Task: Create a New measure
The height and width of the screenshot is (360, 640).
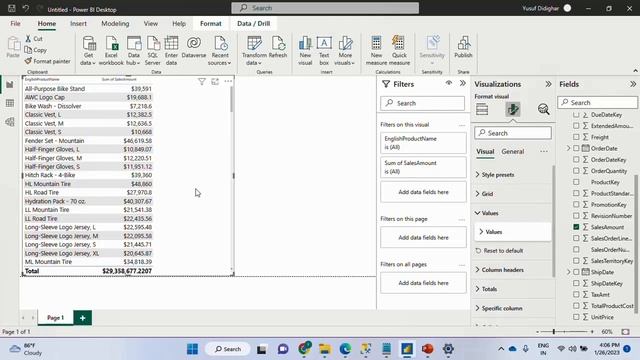Action: pyautogui.click(x=376, y=50)
